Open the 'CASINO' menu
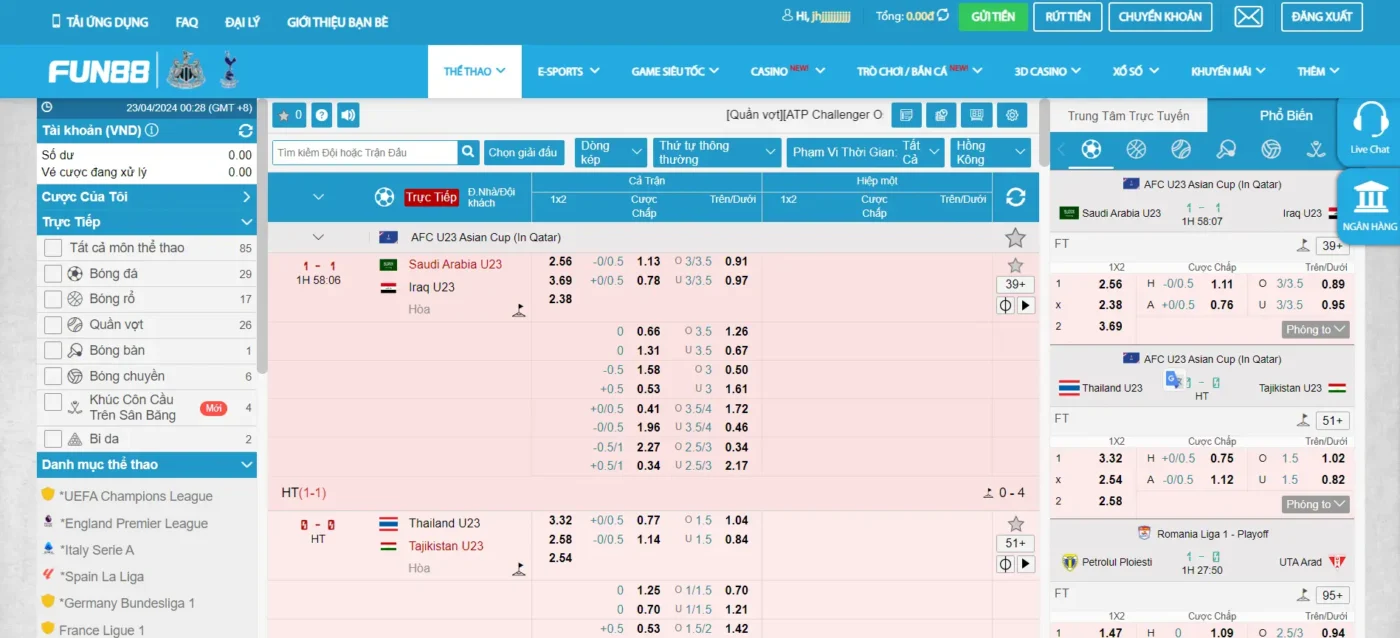This screenshot has width=1400, height=638. (788, 71)
